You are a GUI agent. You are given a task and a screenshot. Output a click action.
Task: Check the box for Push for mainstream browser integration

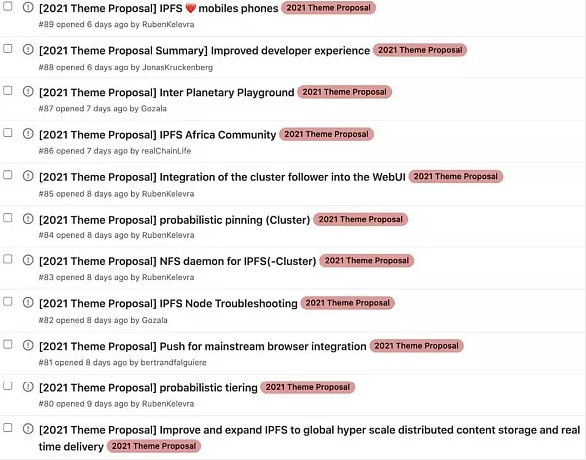pos(7,345)
